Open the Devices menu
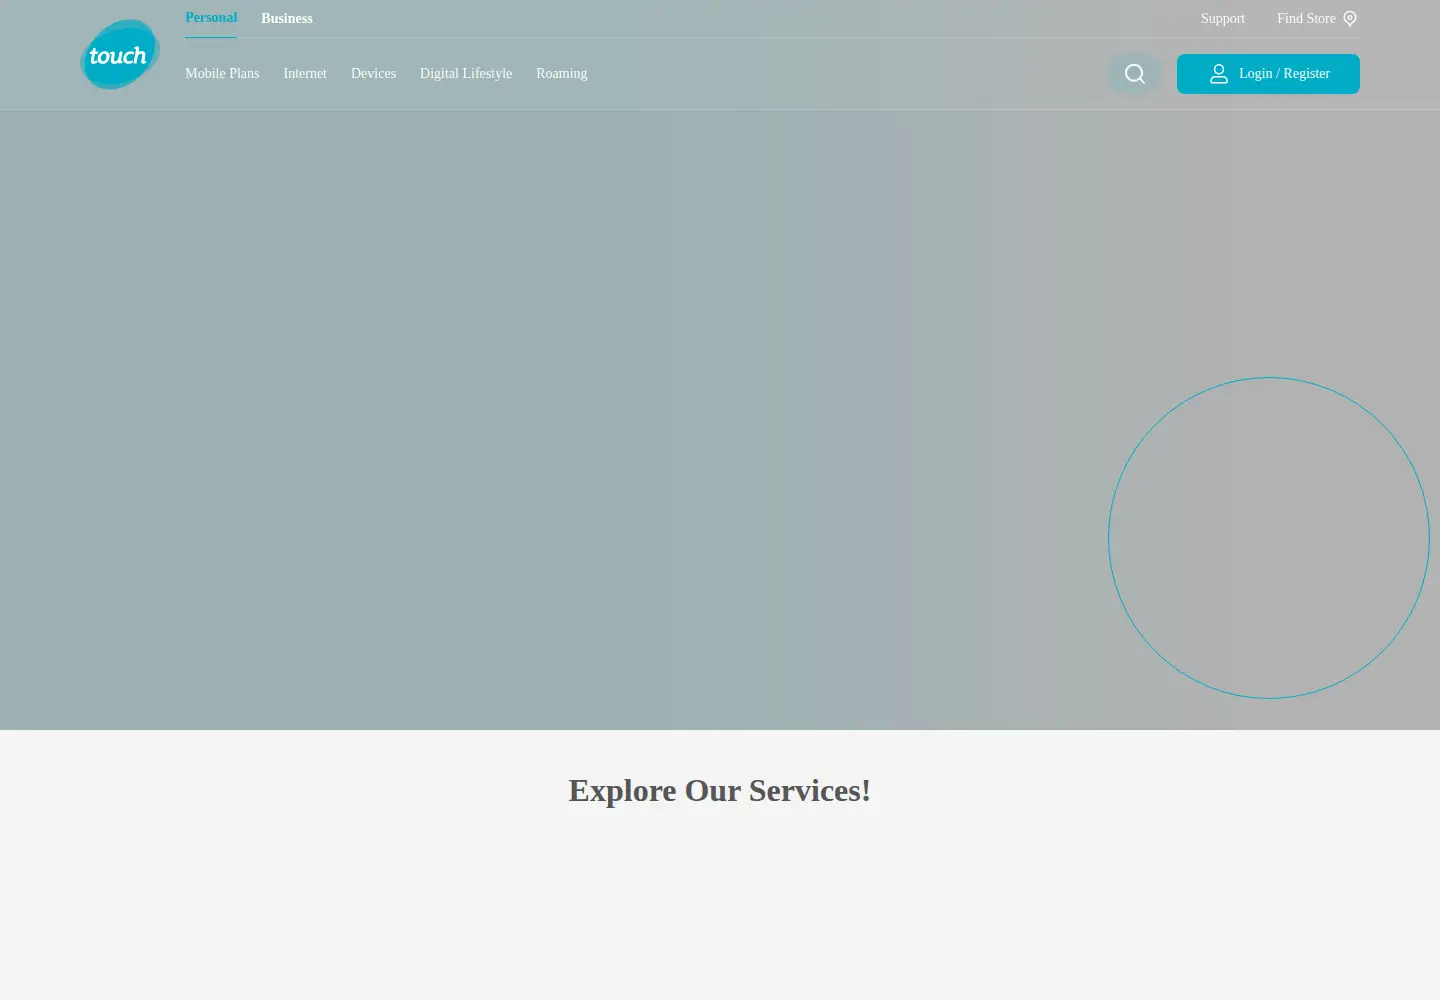Image resolution: width=1440 pixels, height=1000 pixels. tap(373, 74)
